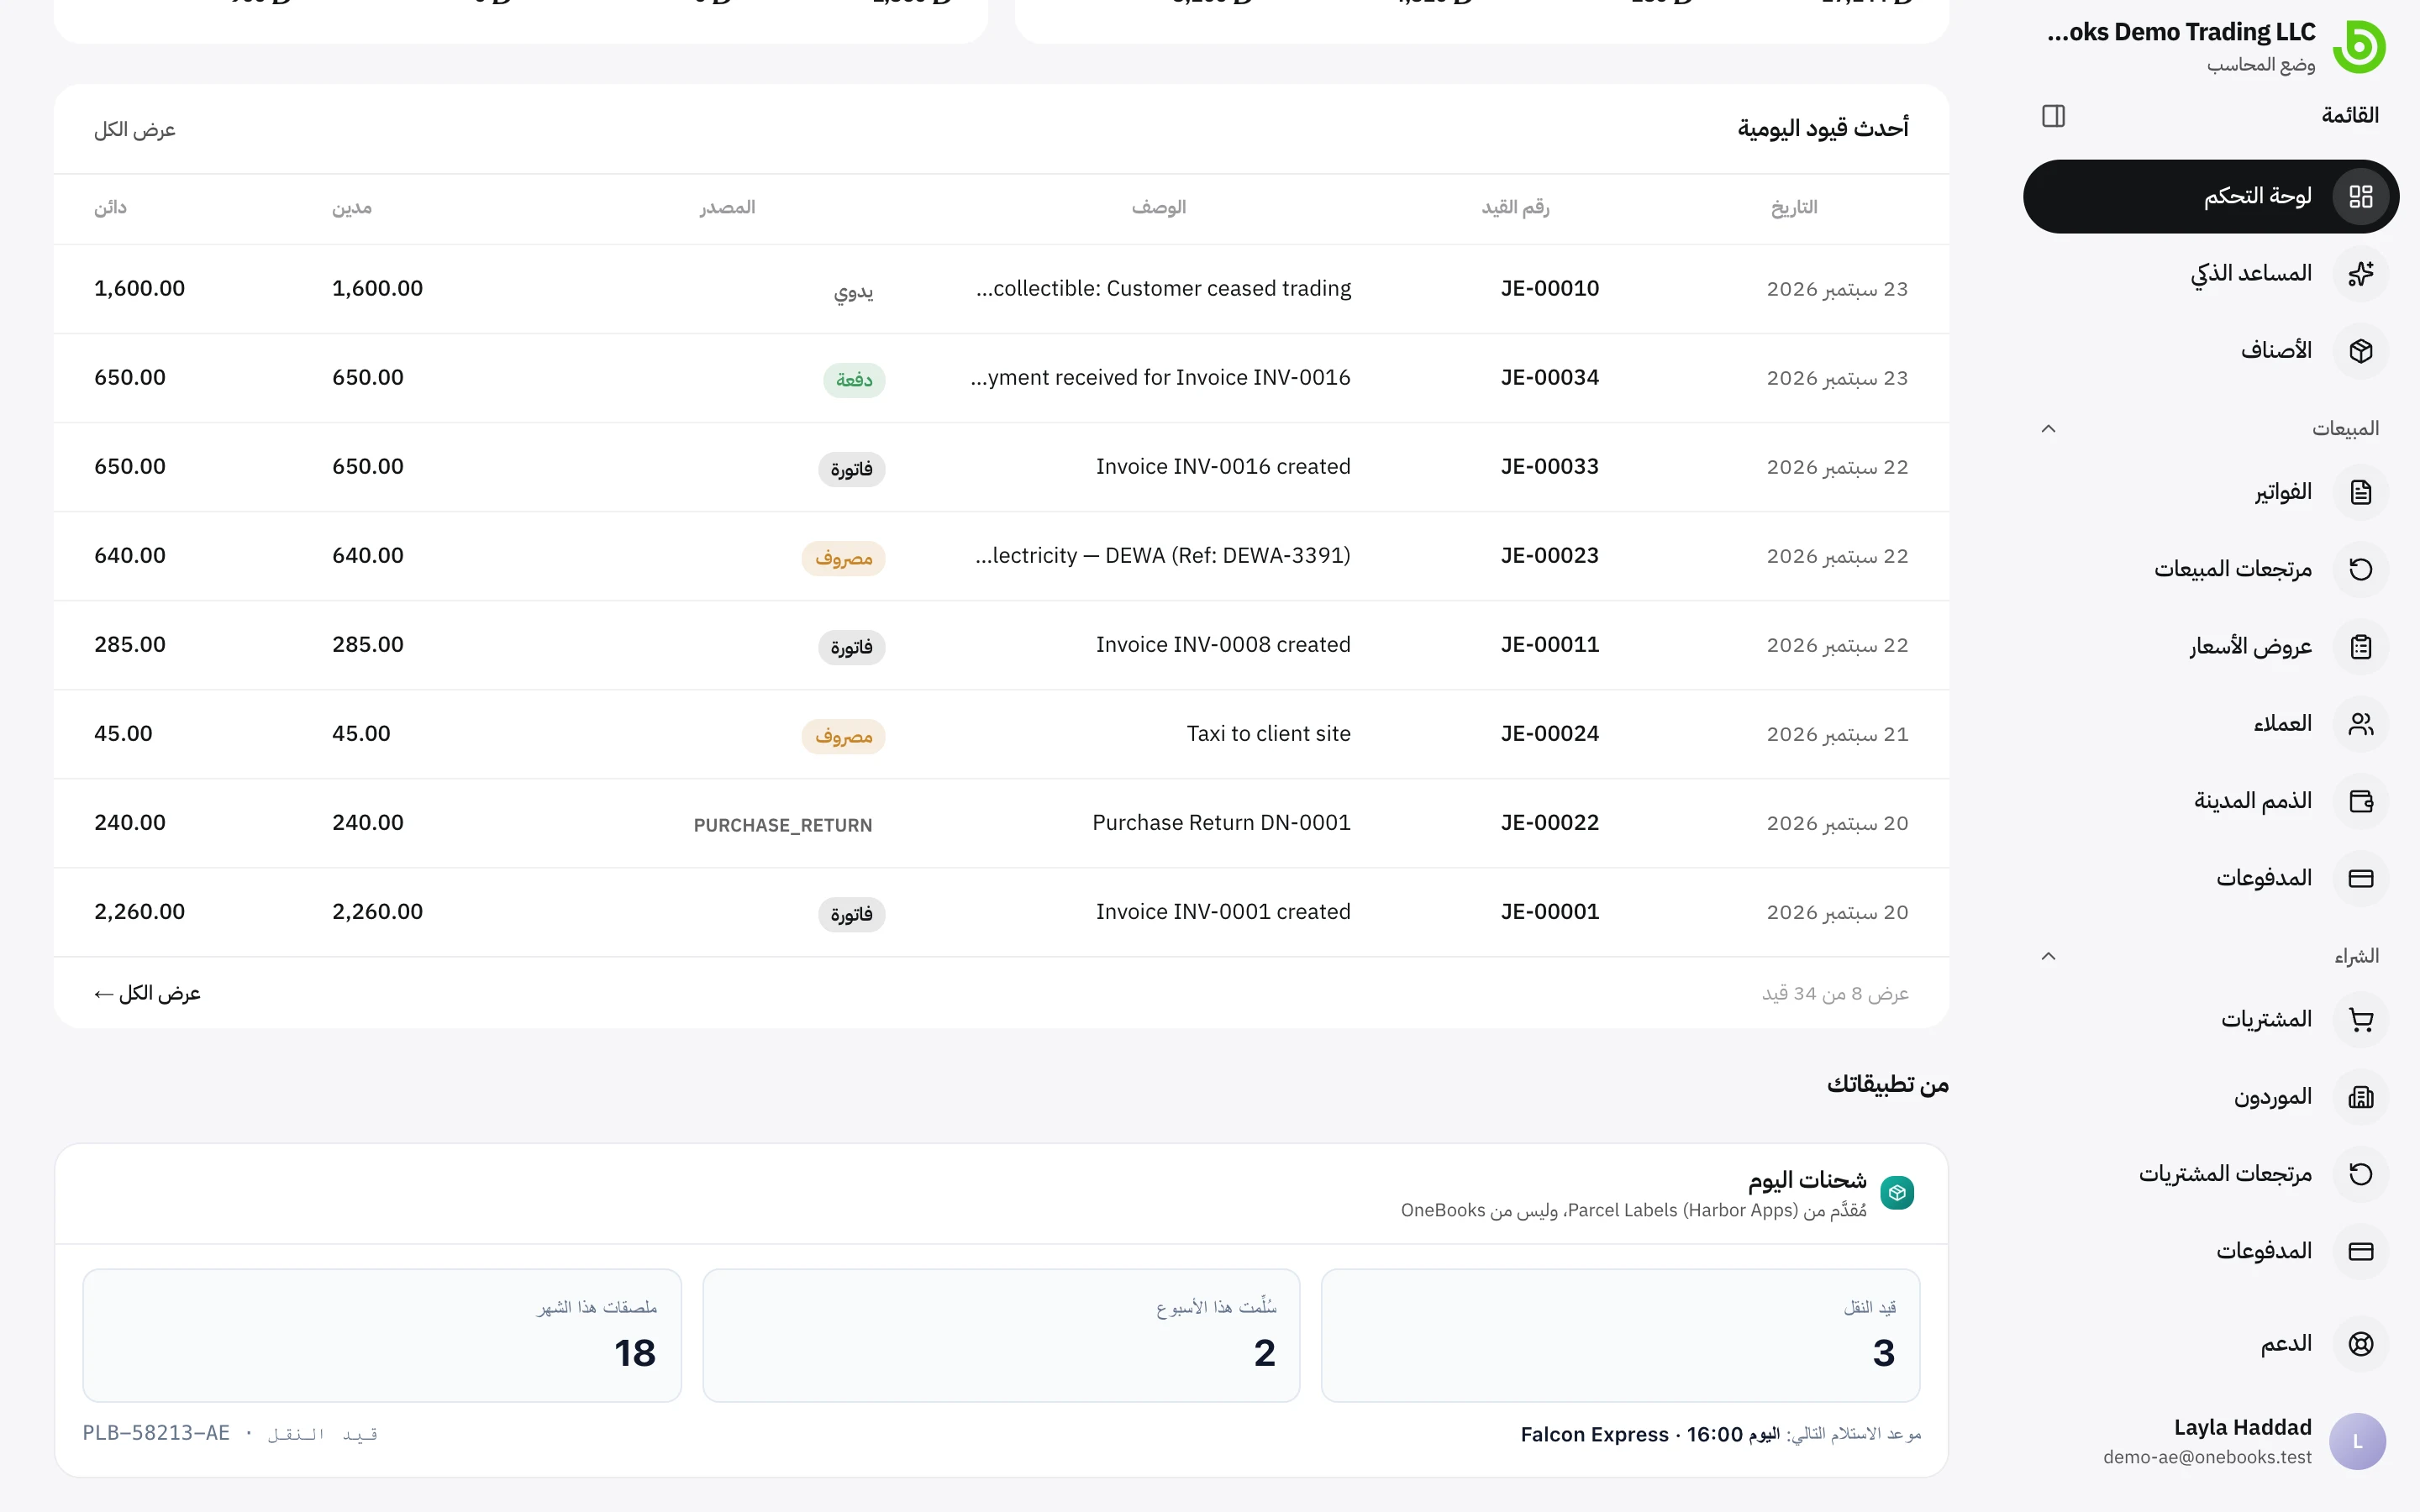Click the top عرض الكل link
Viewport: 2420px width, 1512px height.
(x=135, y=130)
